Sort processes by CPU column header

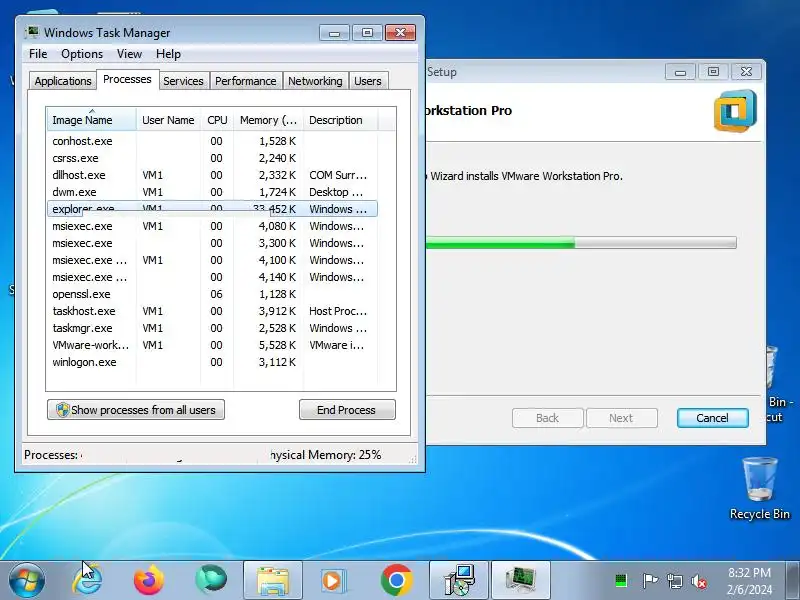(x=217, y=120)
